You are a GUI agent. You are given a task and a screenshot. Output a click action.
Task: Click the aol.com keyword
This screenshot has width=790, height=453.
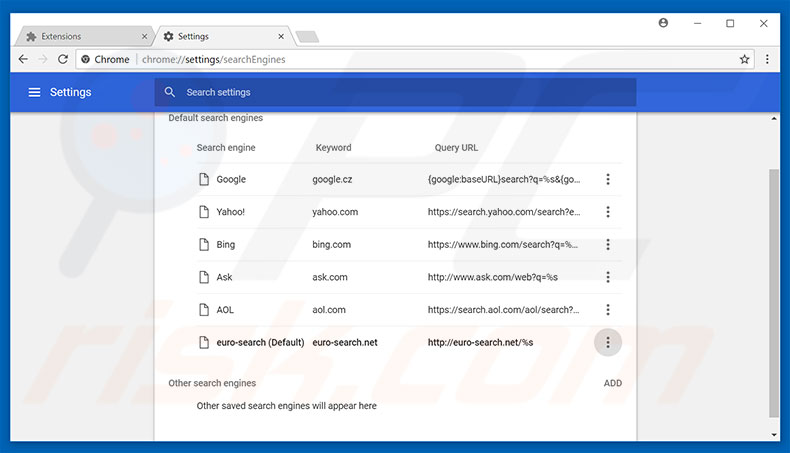click(x=329, y=309)
